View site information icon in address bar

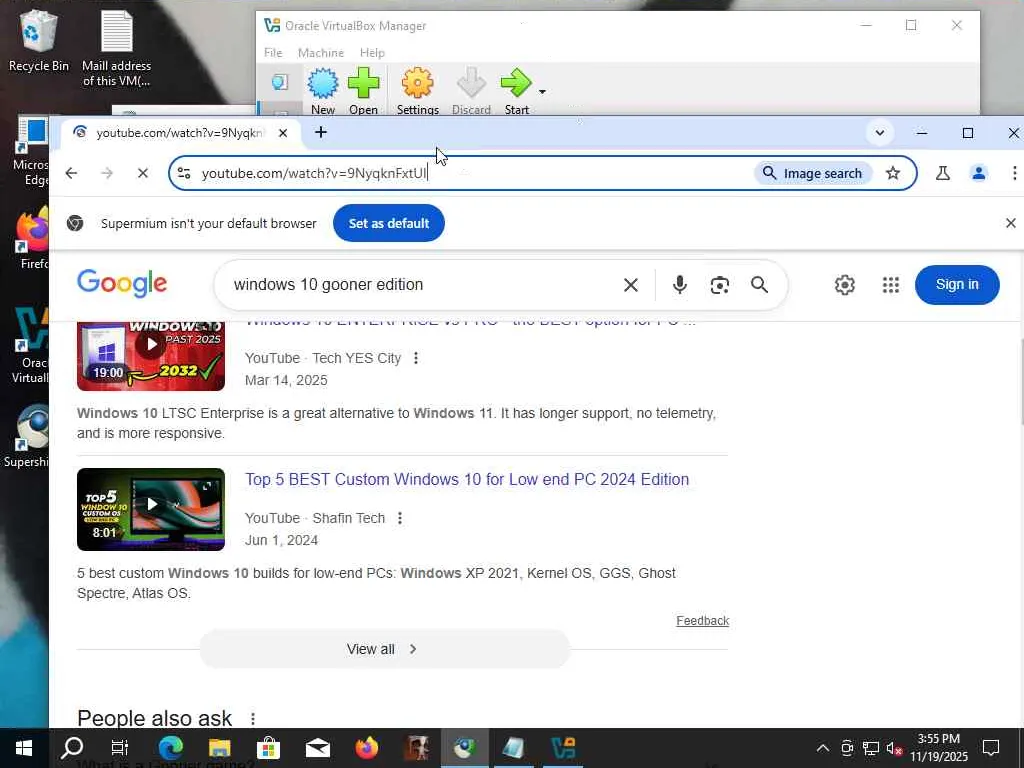(x=184, y=173)
